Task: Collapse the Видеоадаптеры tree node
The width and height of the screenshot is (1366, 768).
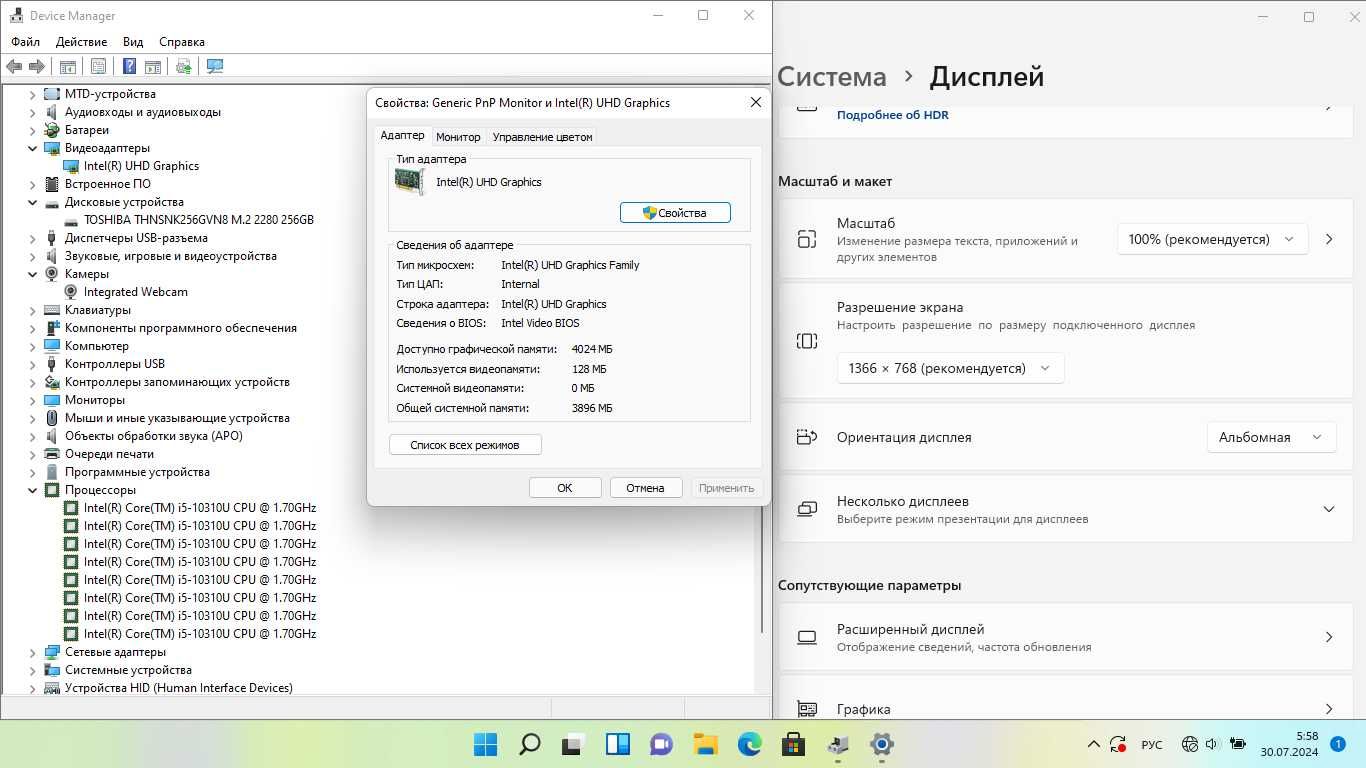Action: (x=32, y=148)
